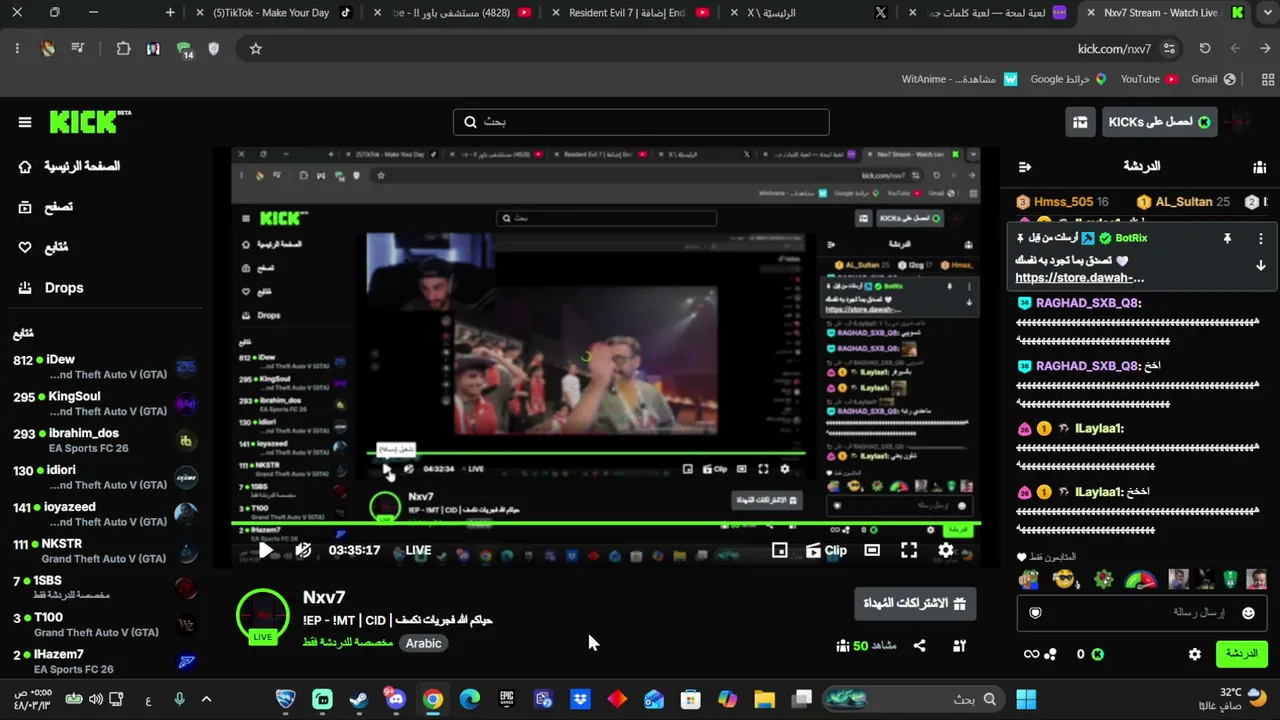Click RAGHAD_SXB_Q8 username in first chat message
This screenshot has height=720, width=1280.
(1088, 303)
